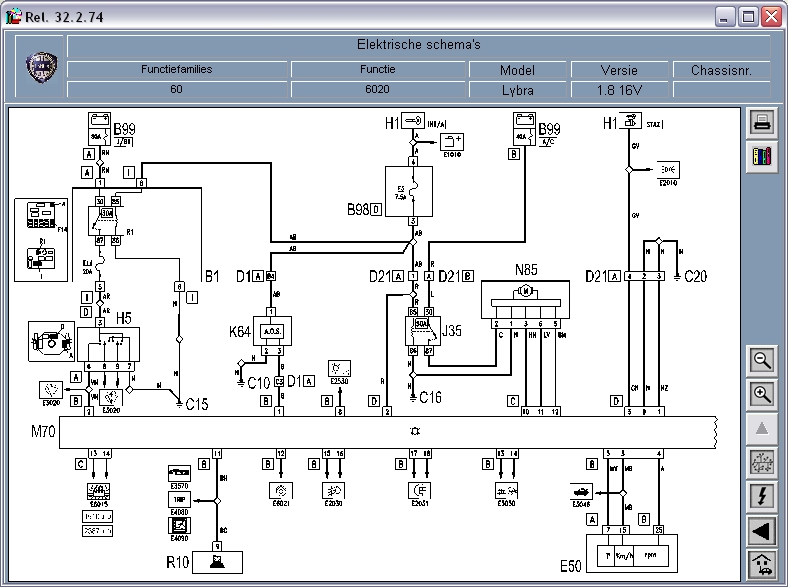788x587 pixels.
Task: Click the Chassisnr. header label
Action: [x=721, y=70]
